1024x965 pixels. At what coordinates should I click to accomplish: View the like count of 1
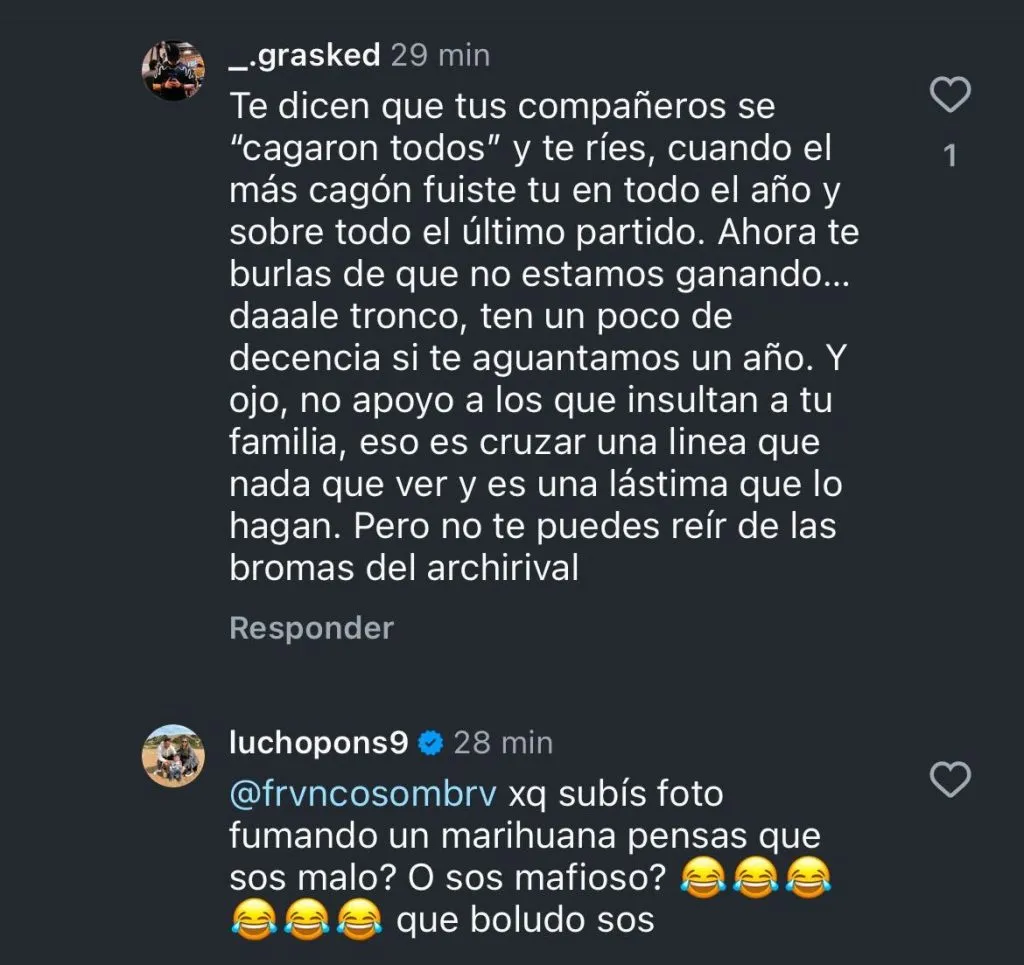point(950,155)
